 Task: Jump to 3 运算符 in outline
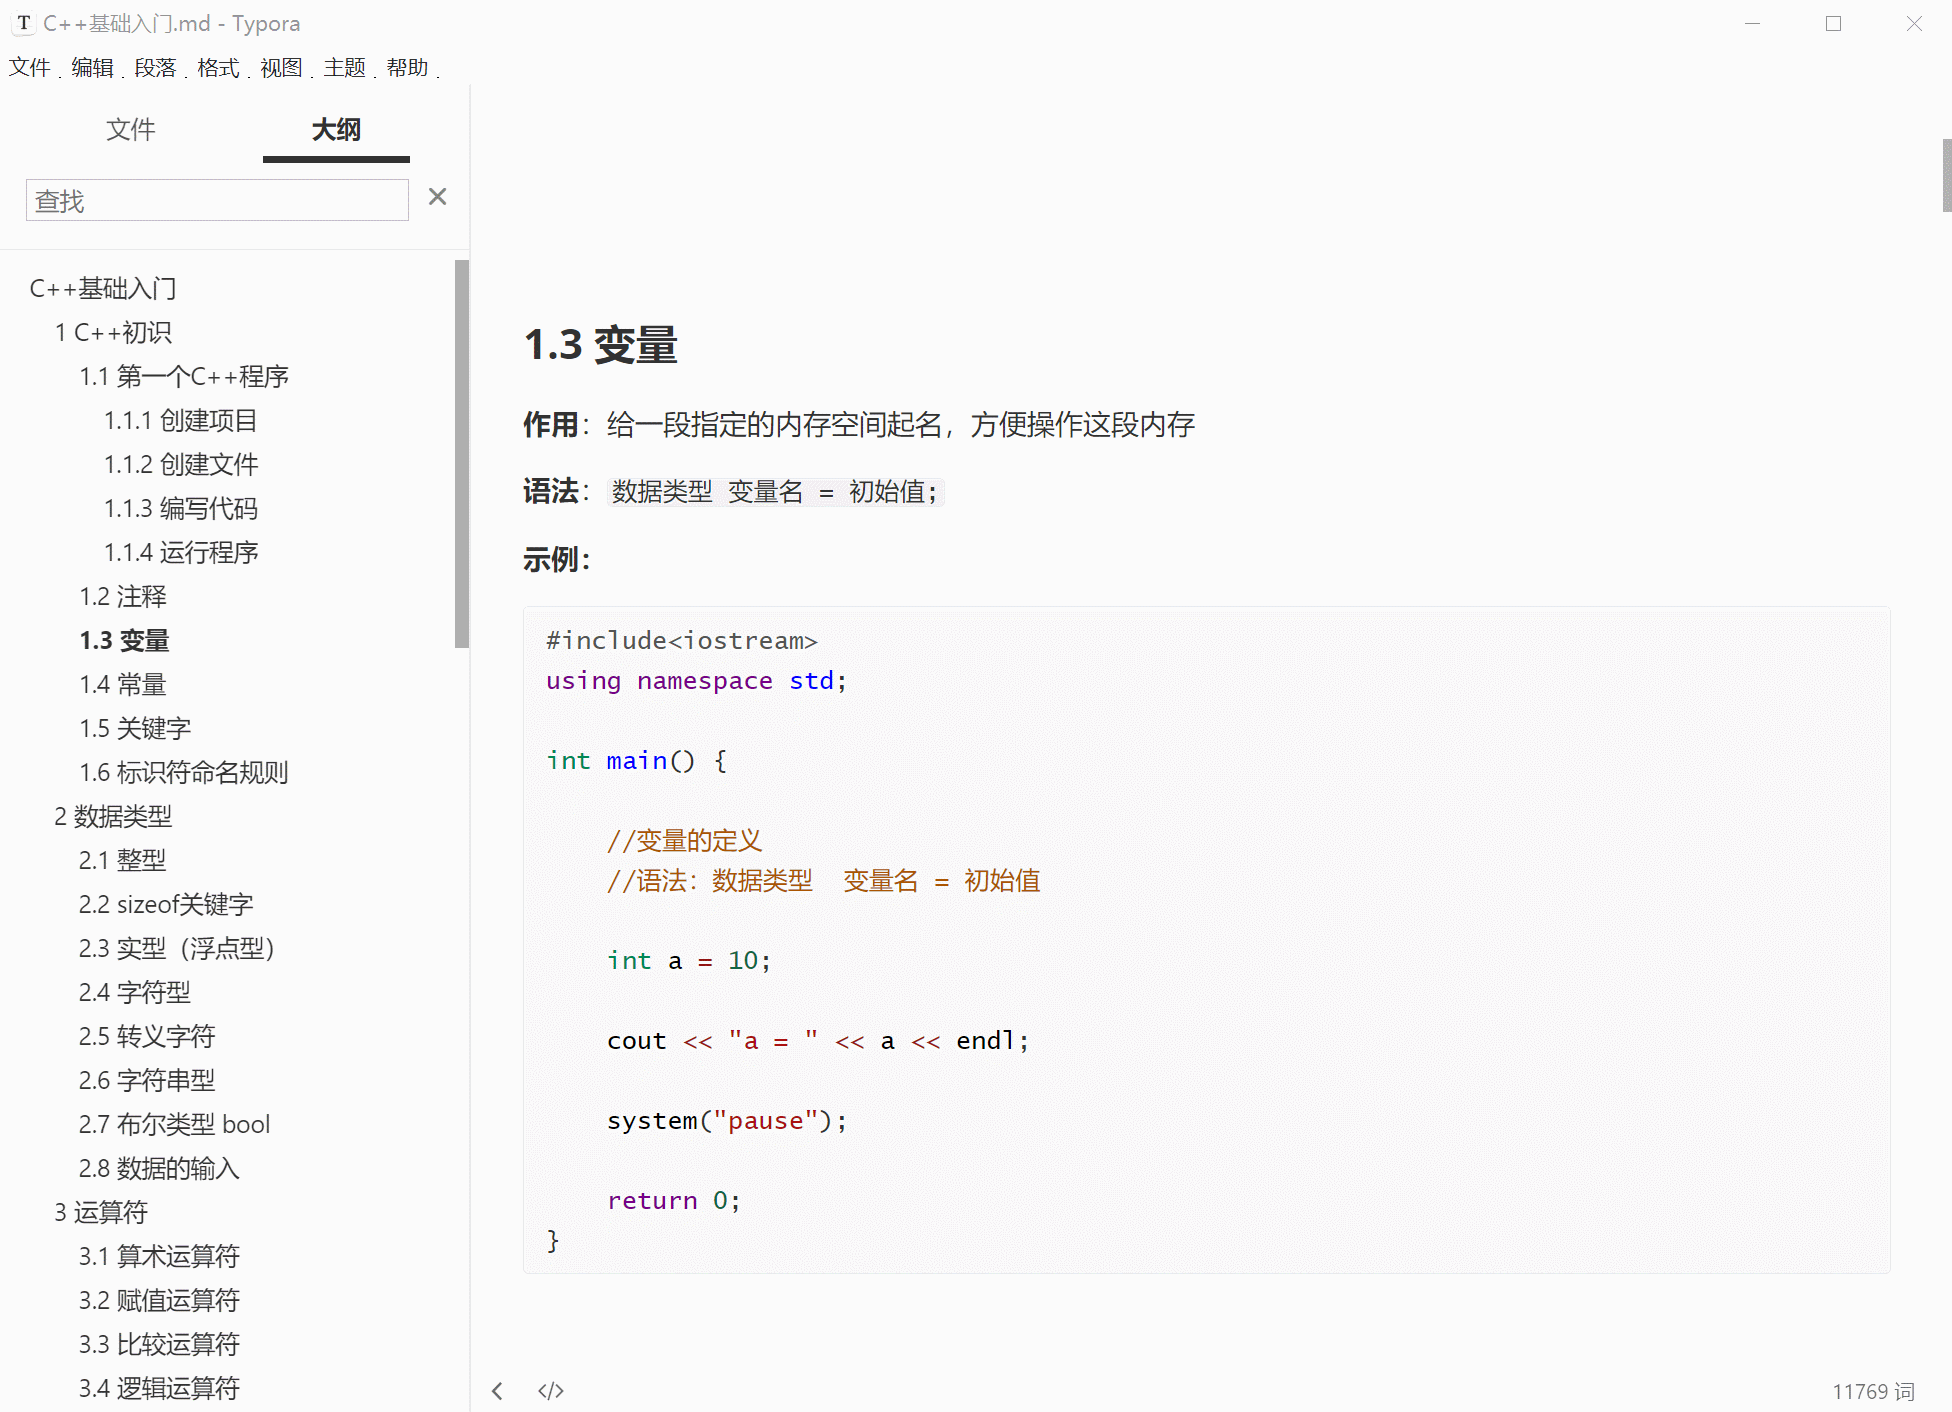pos(101,1212)
